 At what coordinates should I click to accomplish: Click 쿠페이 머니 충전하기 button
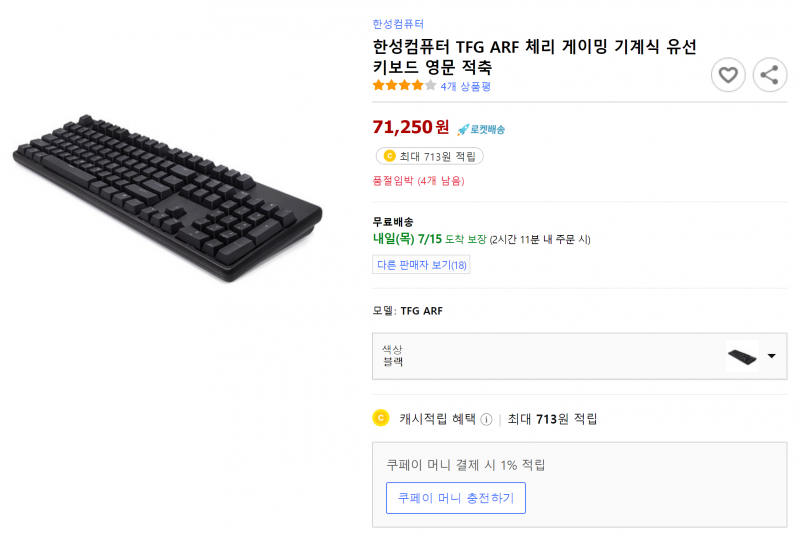point(456,498)
